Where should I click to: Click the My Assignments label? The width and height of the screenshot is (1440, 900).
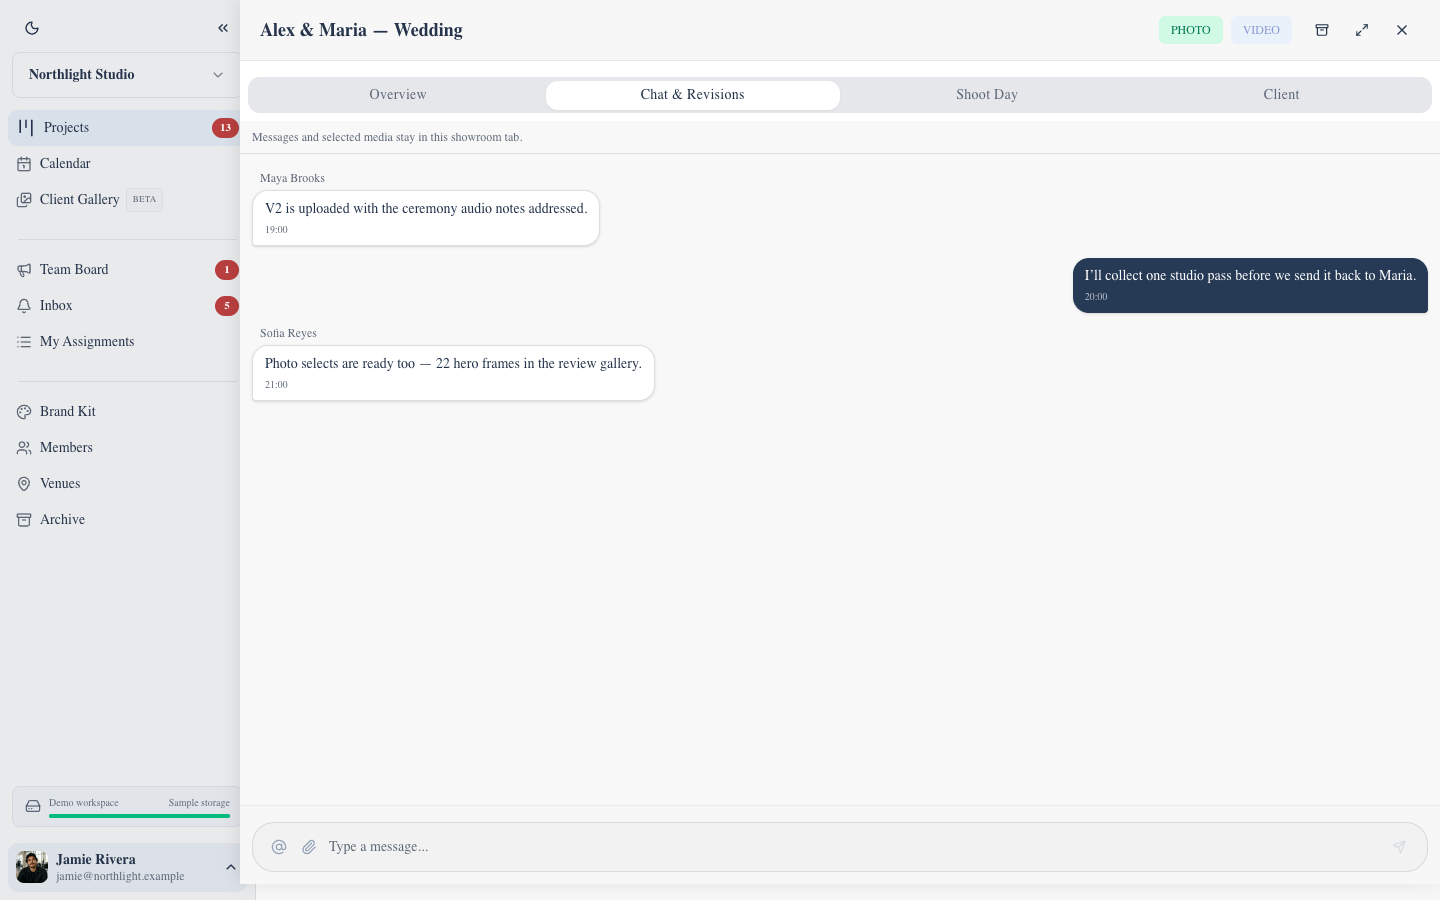coord(87,342)
